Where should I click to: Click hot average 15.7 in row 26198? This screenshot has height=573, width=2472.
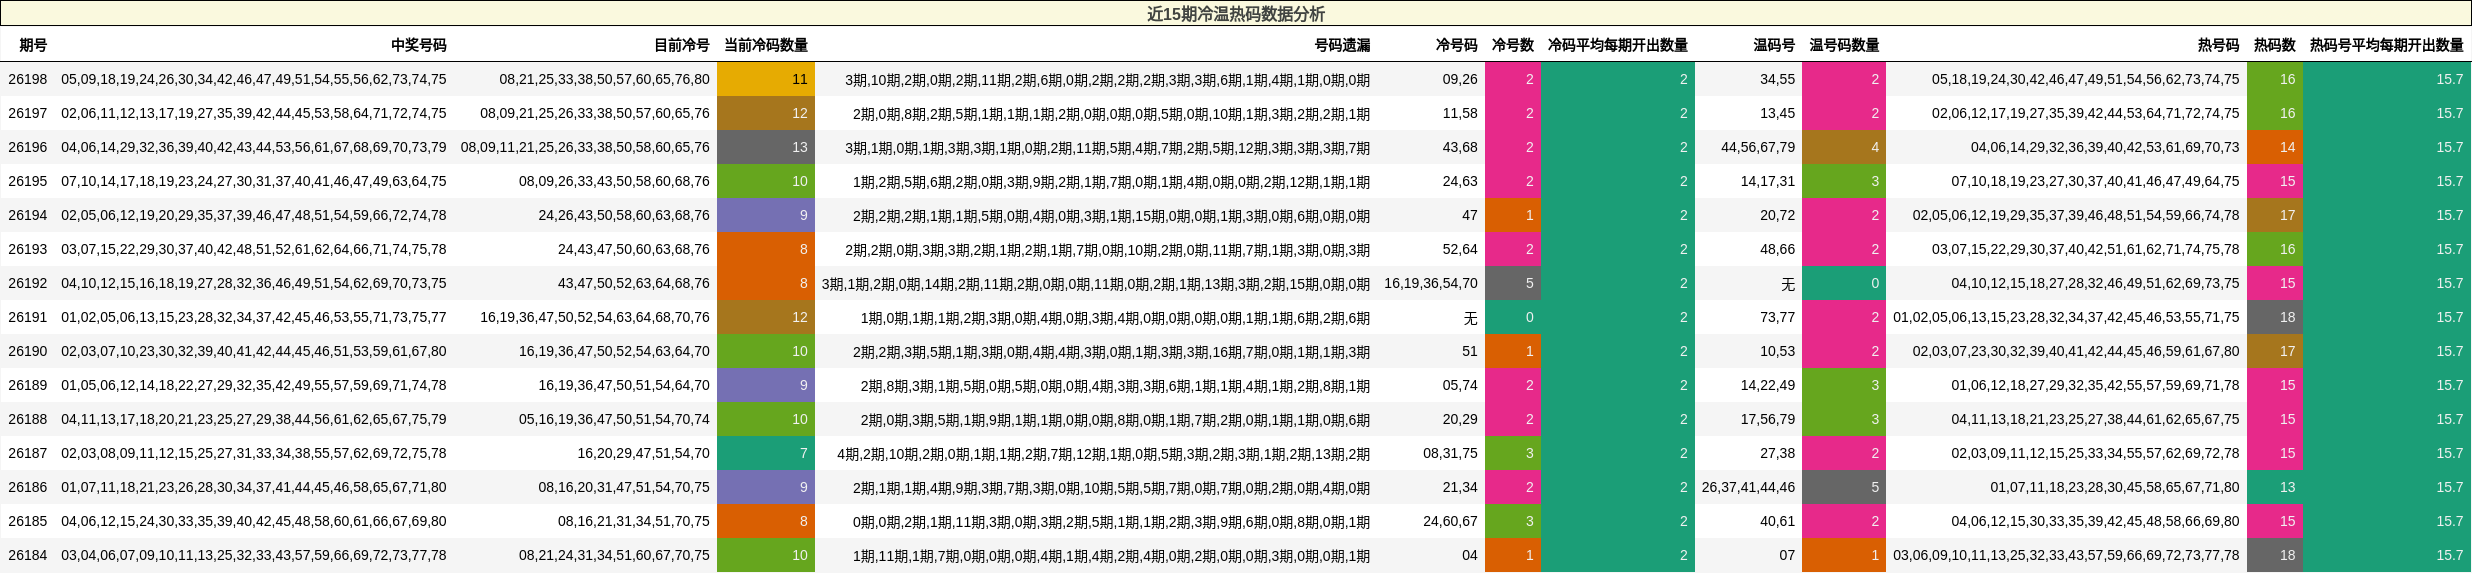click(x=2387, y=79)
